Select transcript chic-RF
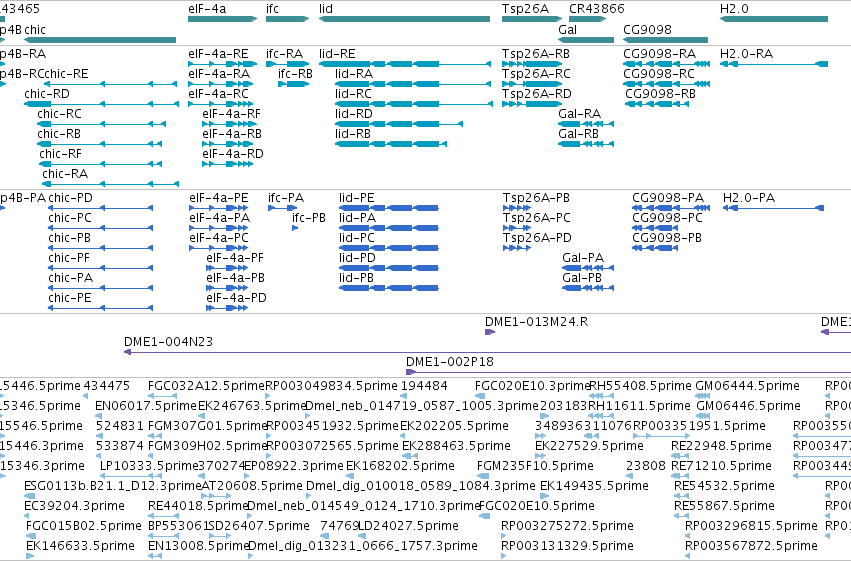The width and height of the screenshot is (851, 561). [100, 164]
